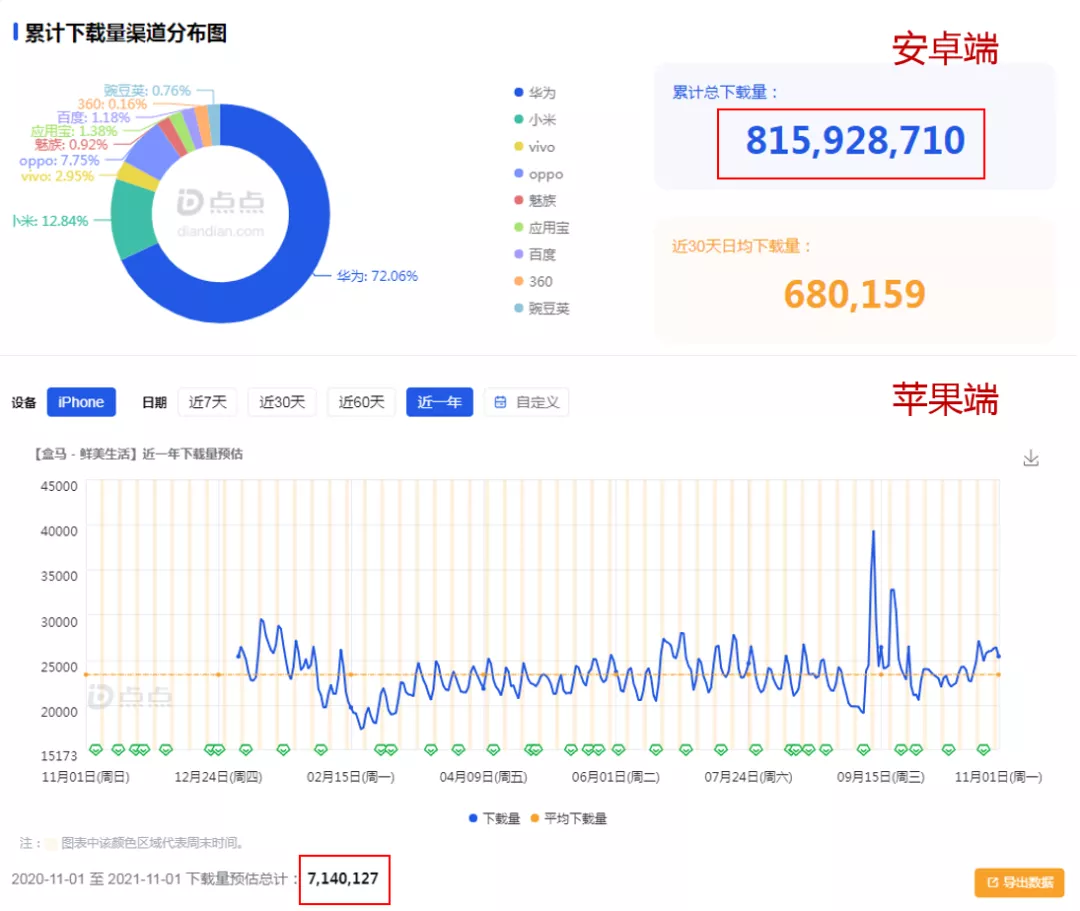Click the 30000 y-axis label
1080x911 pixels.
(x=59, y=622)
